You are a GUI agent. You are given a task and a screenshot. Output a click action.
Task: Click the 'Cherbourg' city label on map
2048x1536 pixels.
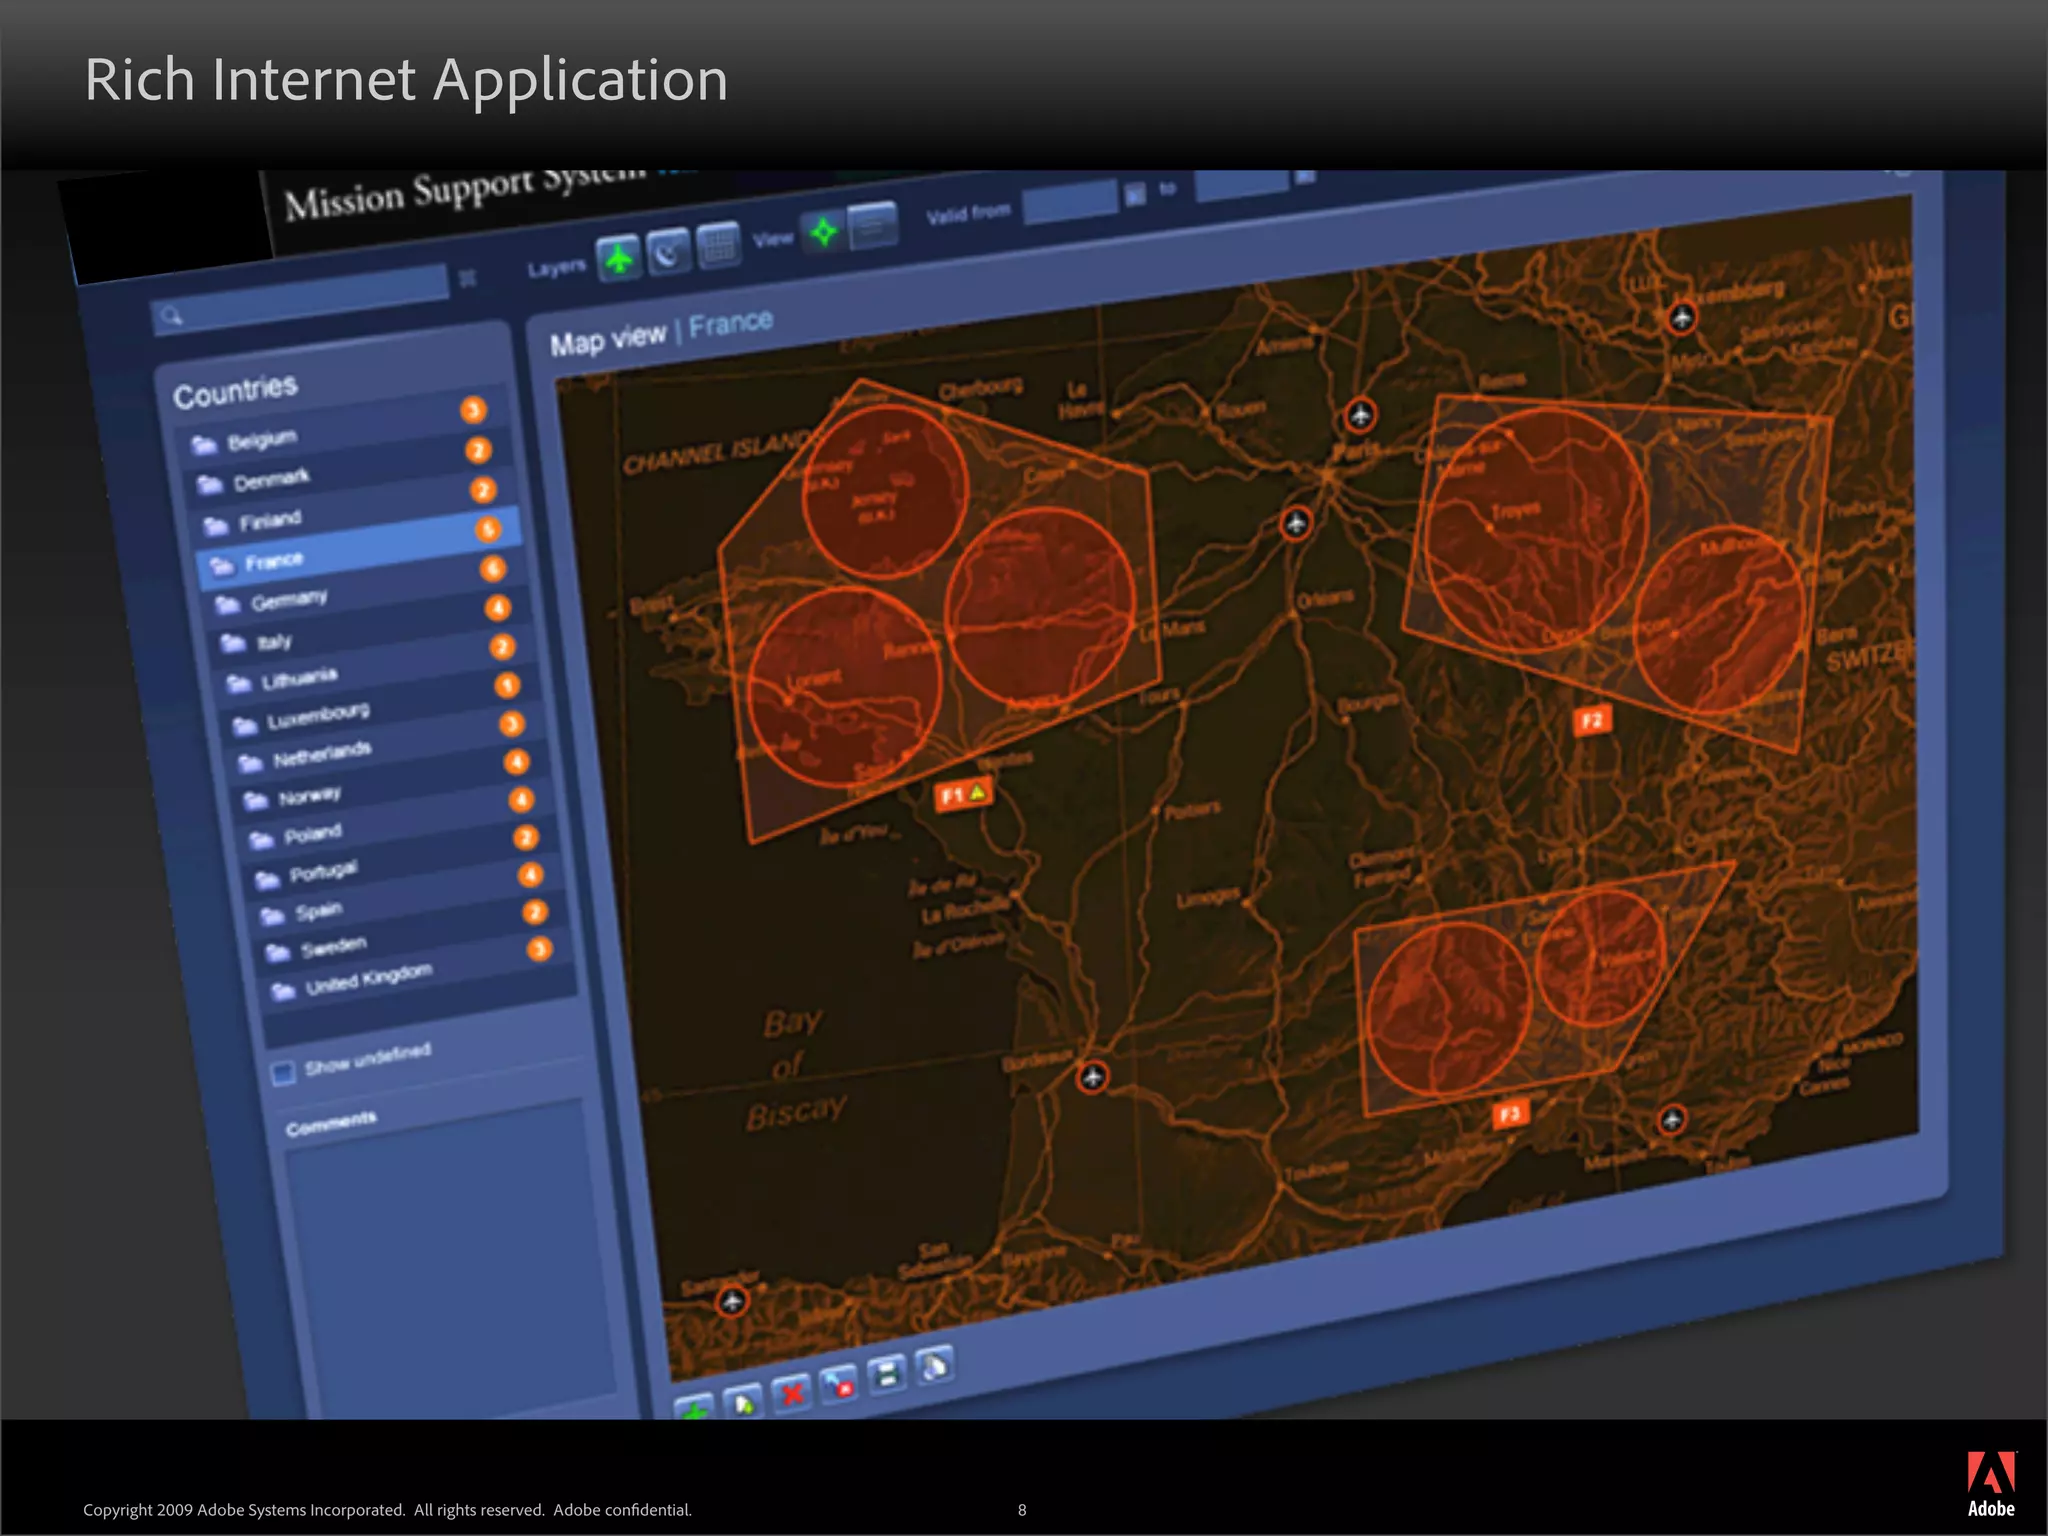click(x=981, y=386)
